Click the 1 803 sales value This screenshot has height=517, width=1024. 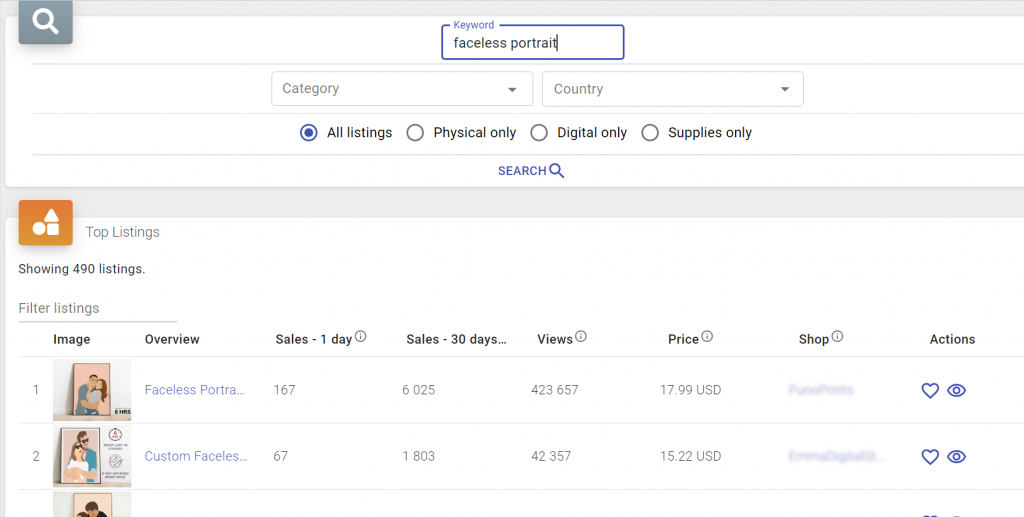[x=419, y=456]
